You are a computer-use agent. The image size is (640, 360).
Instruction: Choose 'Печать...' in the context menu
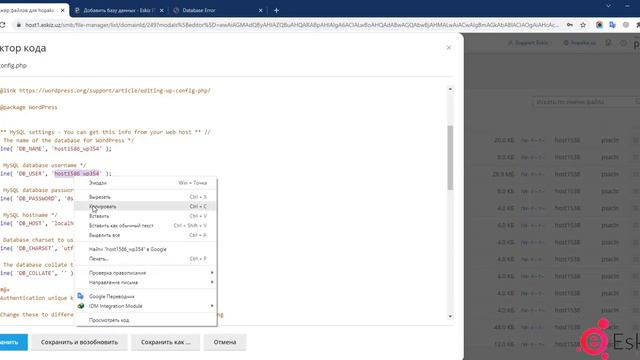(x=147, y=259)
